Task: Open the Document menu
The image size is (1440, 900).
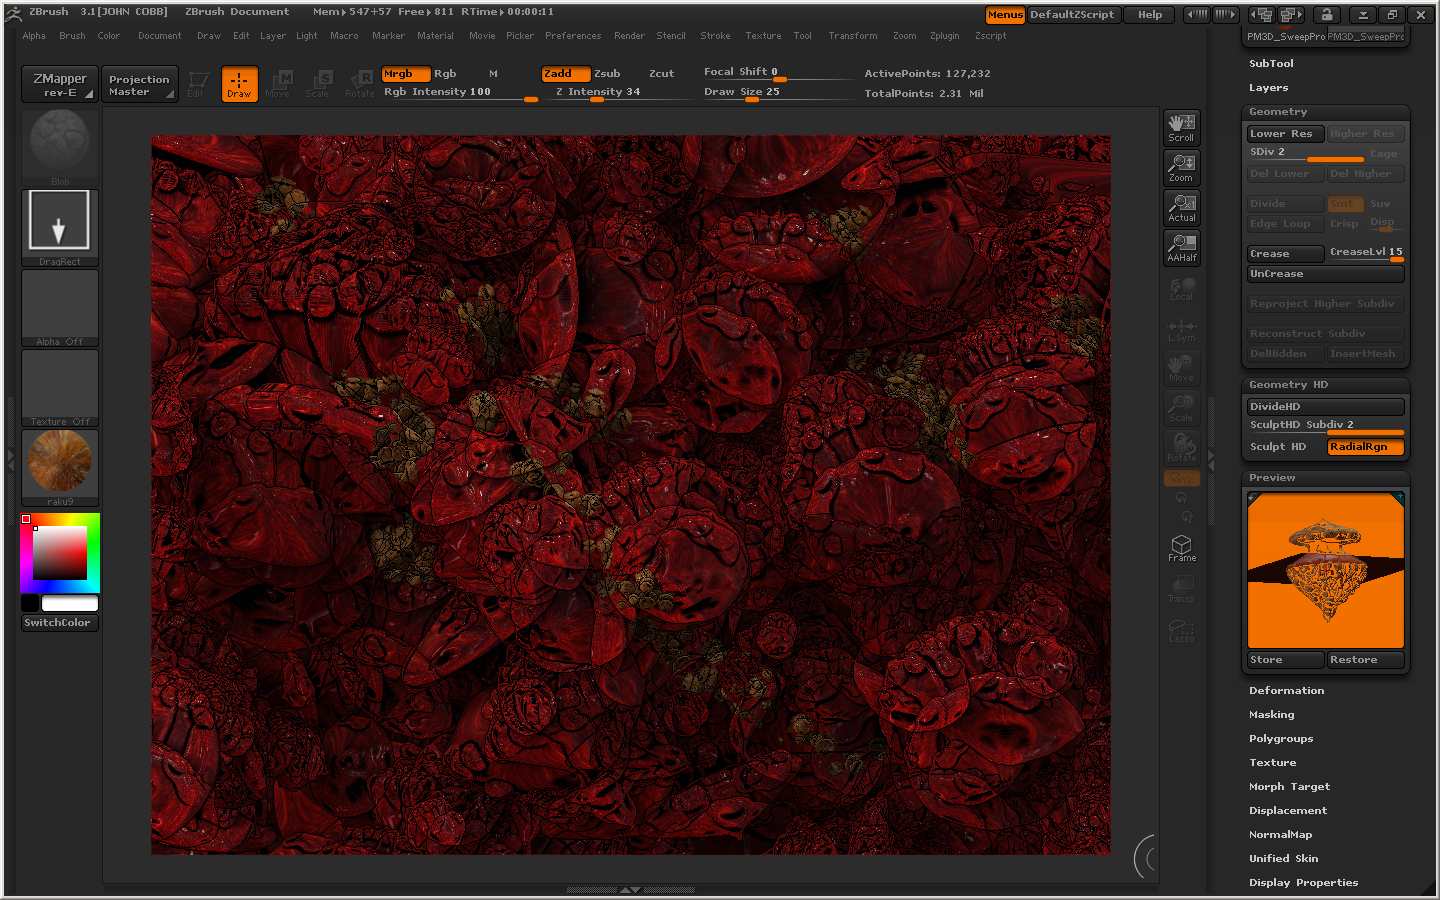Action: pyautogui.click(x=160, y=36)
